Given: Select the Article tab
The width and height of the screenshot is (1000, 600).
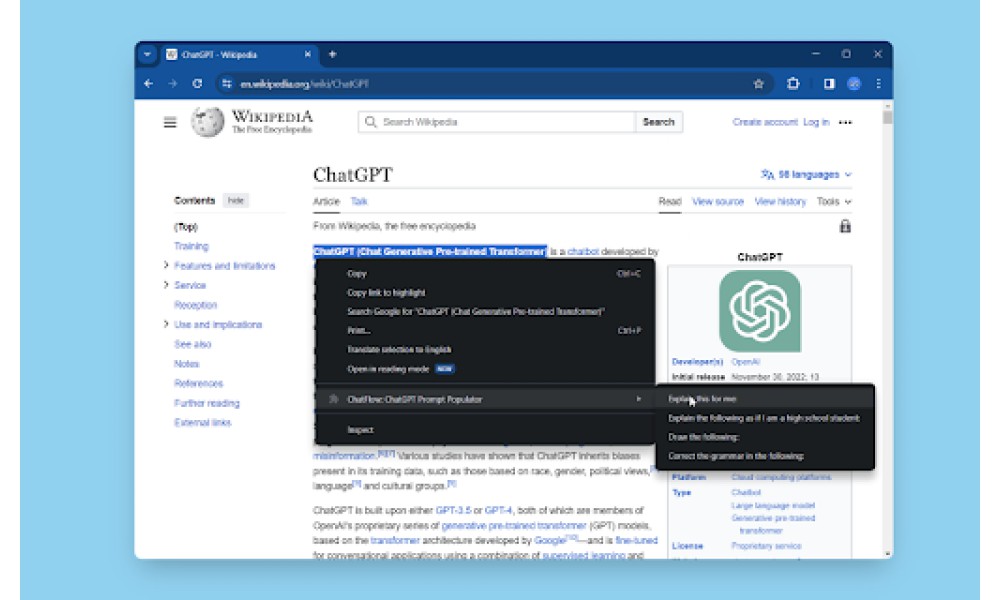Looking at the screenshot, I should click(x=326, y=201).
